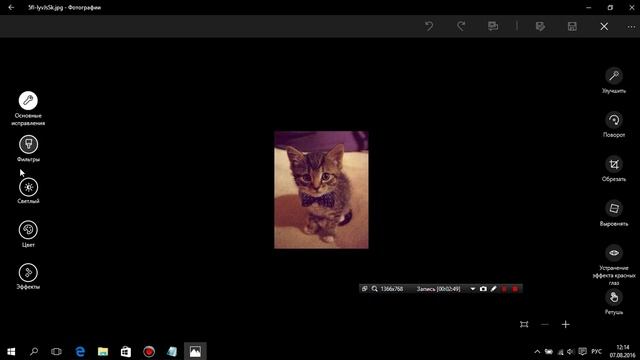The width and height of the screenshot is (640, 360).
Task: Open the red recorder app on taskbar
Action: click(x=149, y=351)
